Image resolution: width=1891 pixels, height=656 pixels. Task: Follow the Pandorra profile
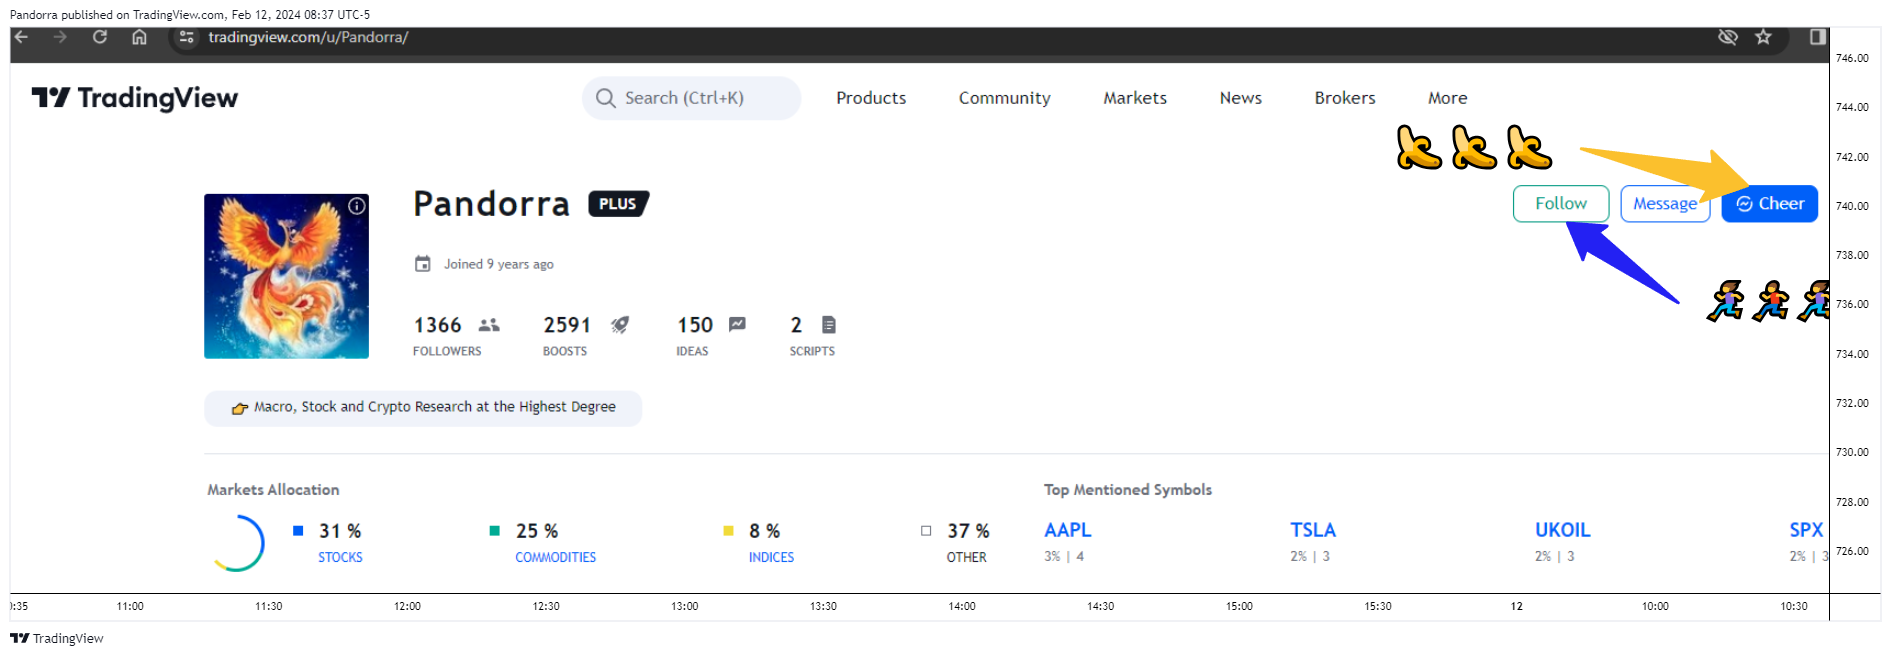[x=1561, y=204]
